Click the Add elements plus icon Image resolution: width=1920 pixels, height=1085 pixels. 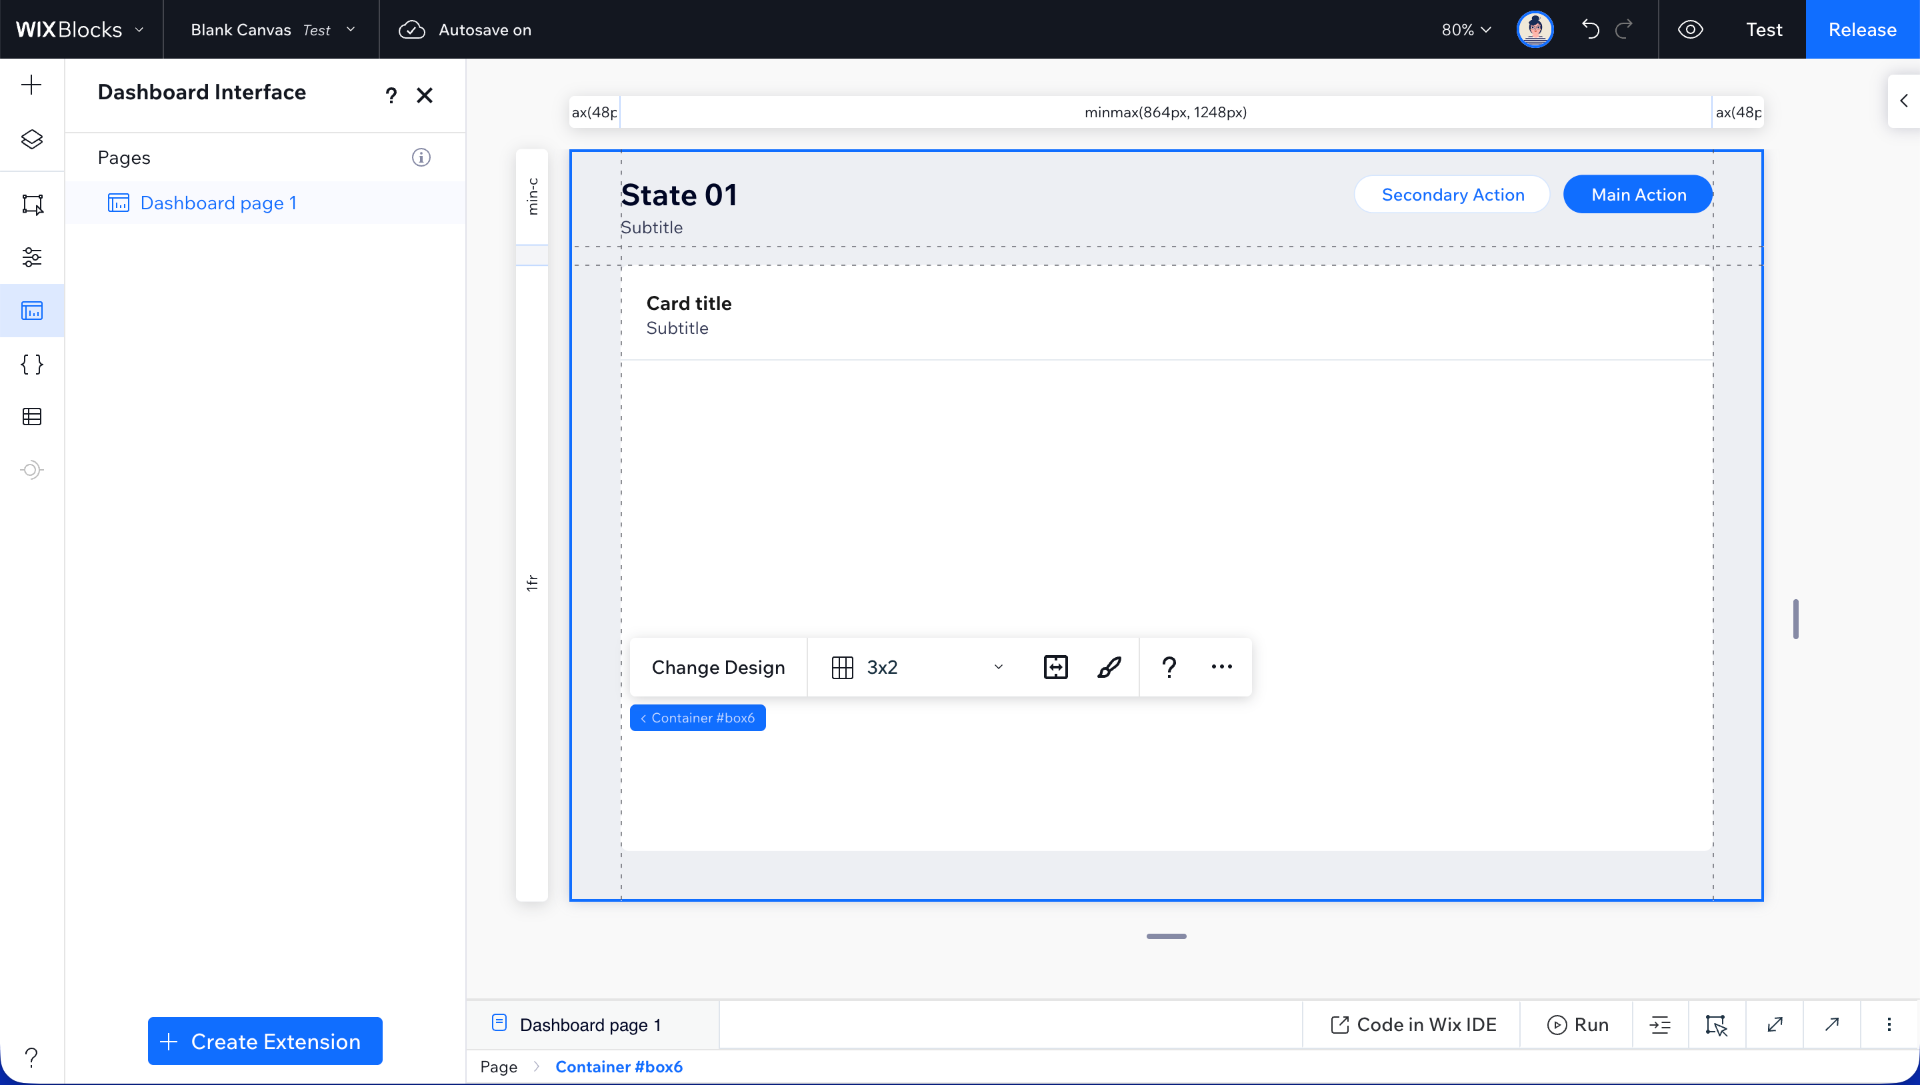click(32, 85)
